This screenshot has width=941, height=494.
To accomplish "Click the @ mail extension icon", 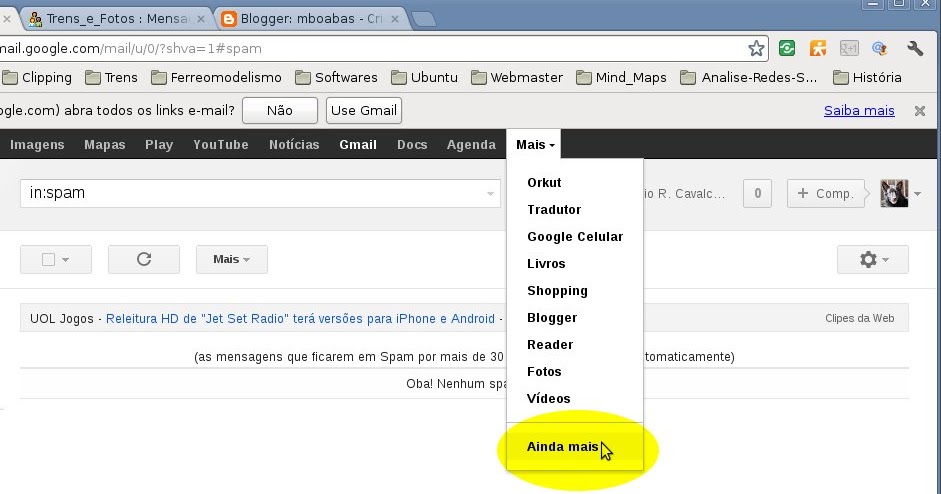I will point(880,48).
